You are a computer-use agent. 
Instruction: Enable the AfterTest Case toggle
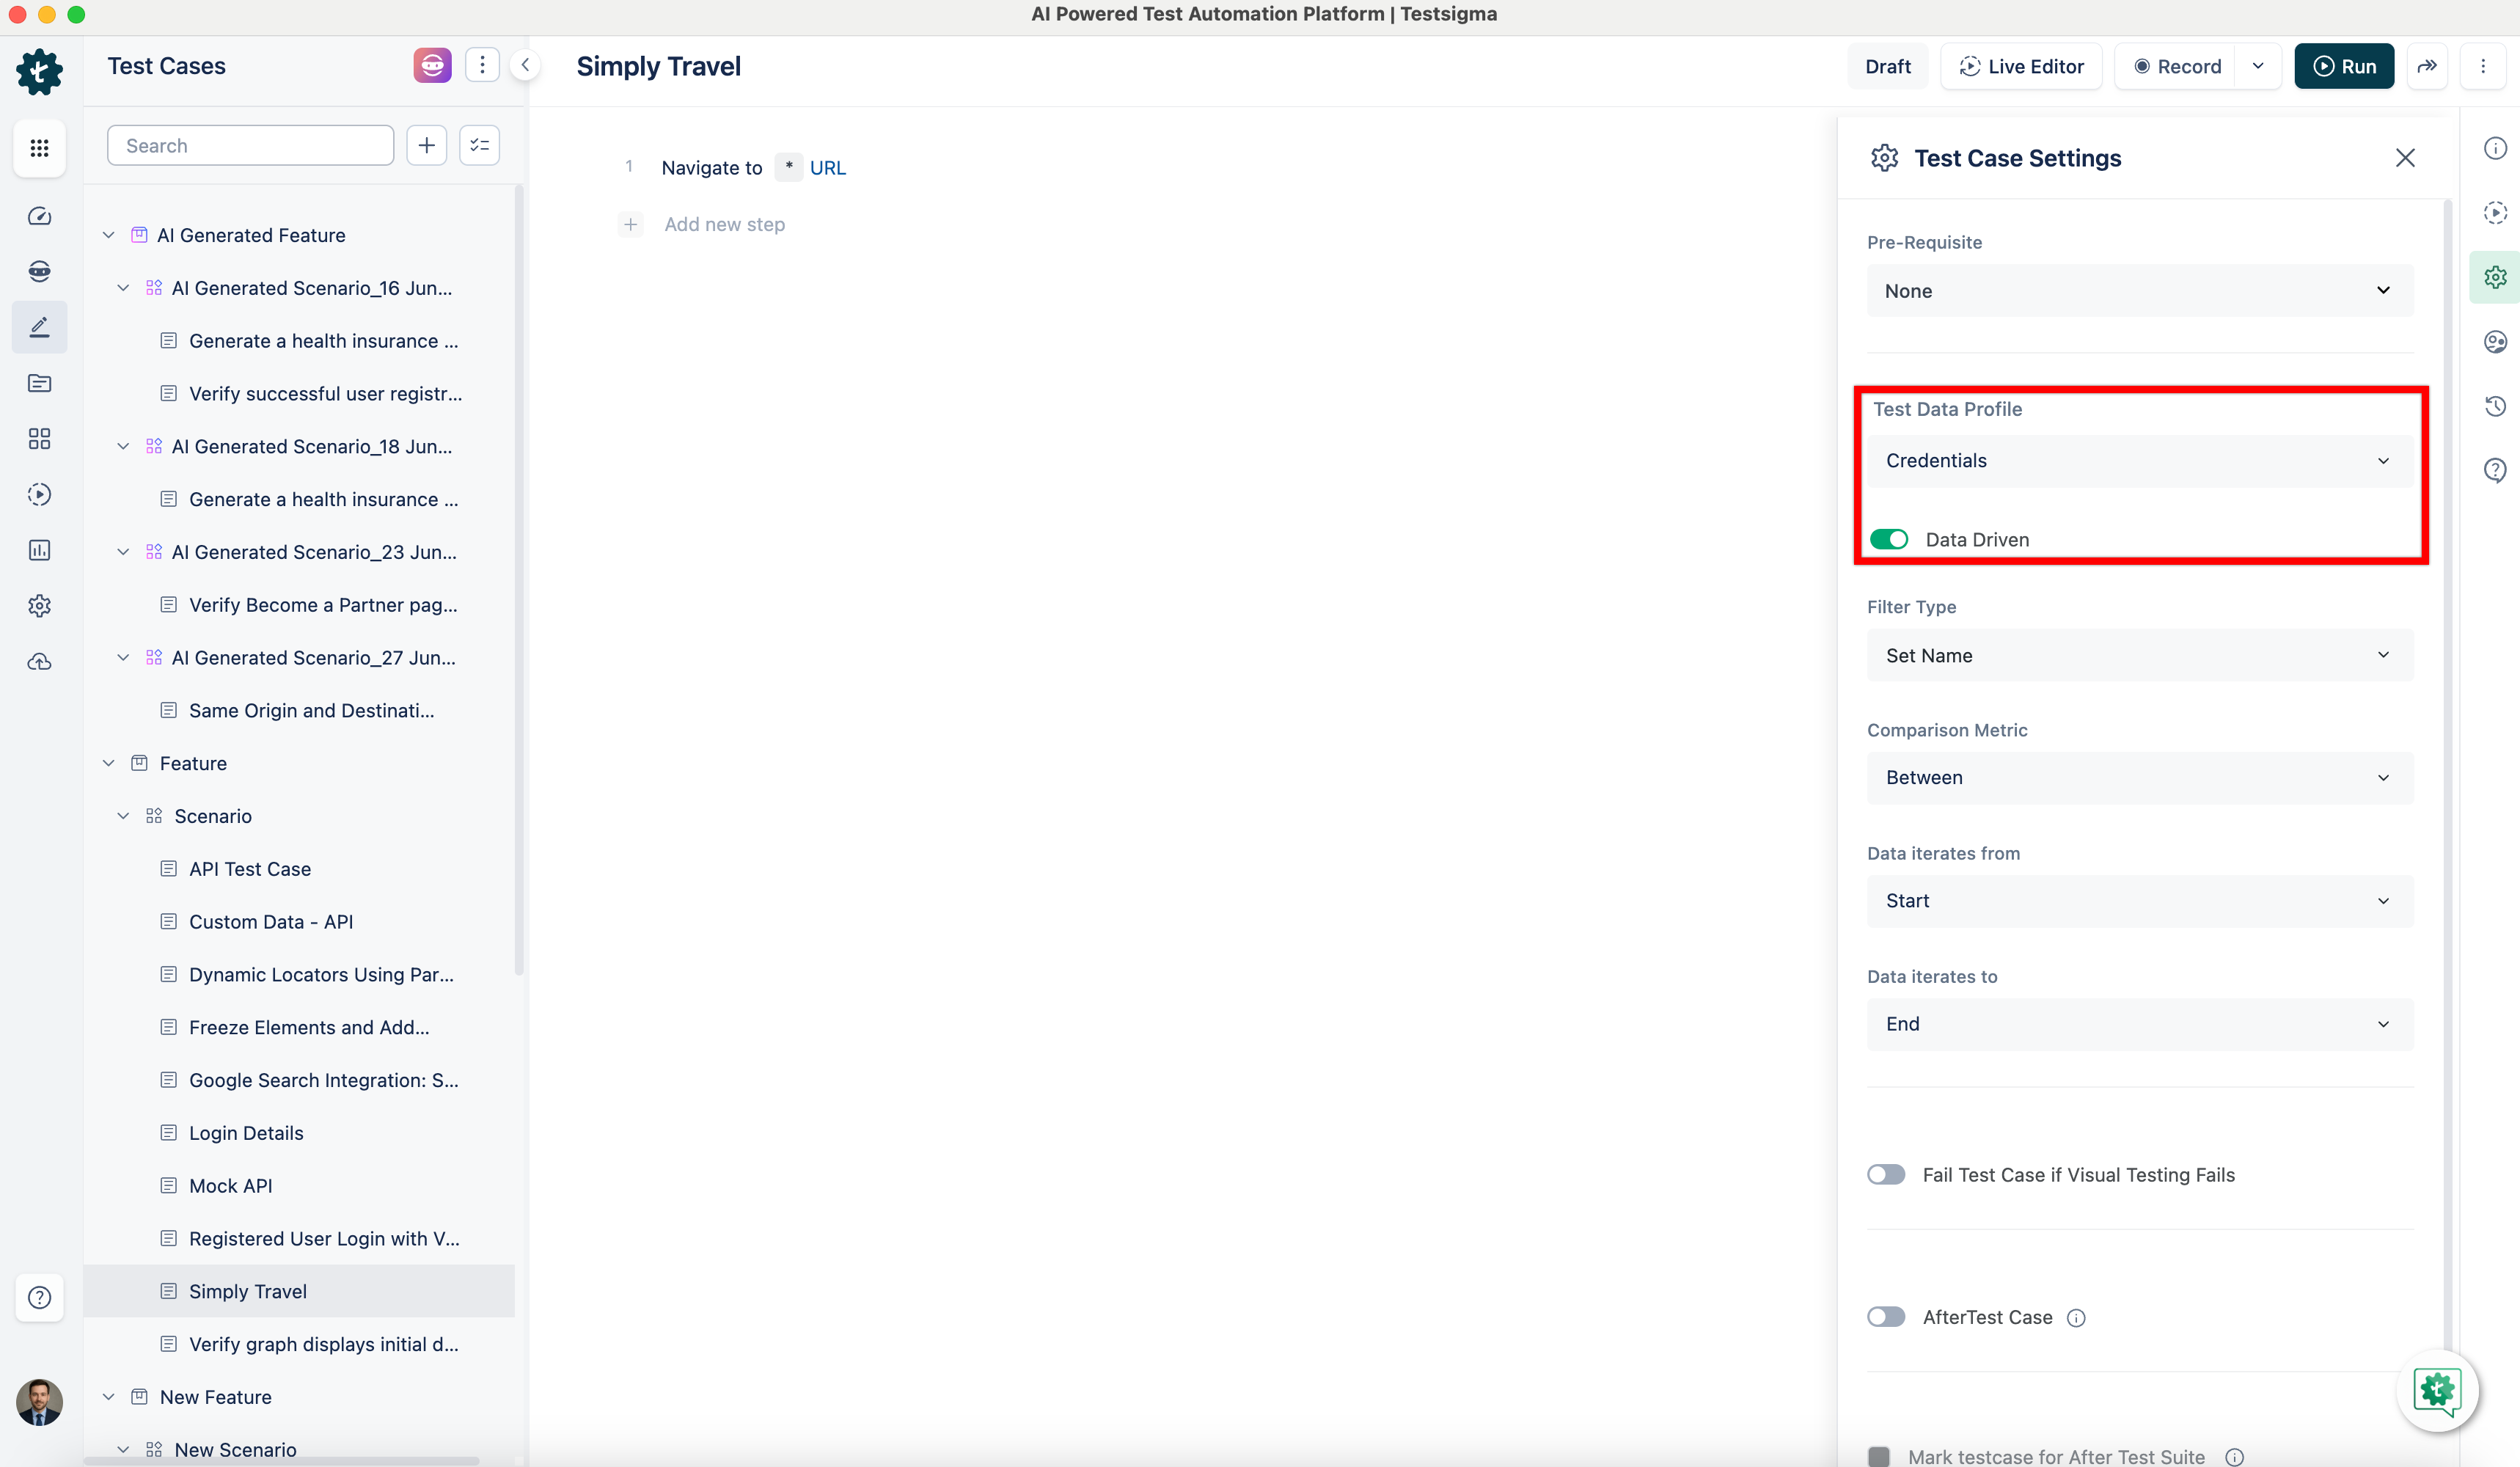point(1886,1316)
